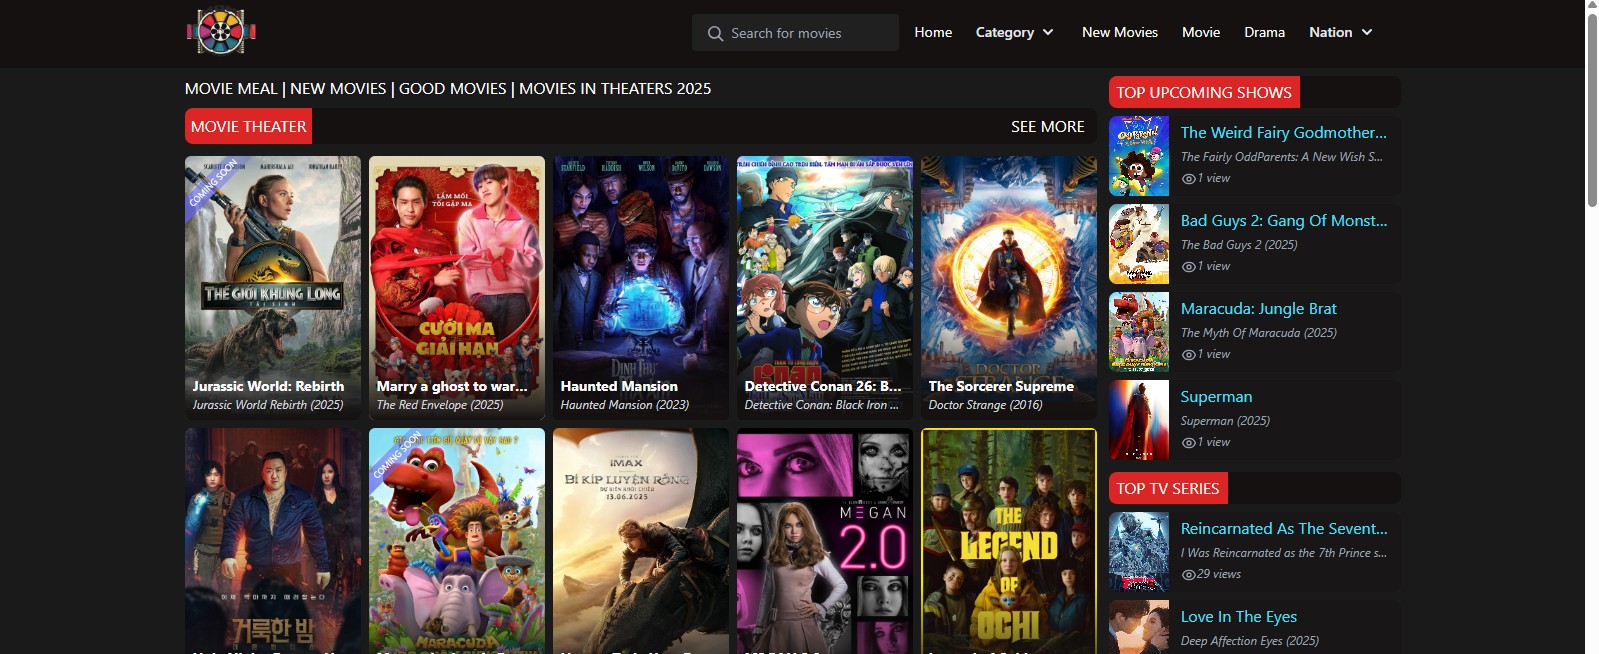Screen dimensions: 1599x654
Task: Open the Love In The Eyes thumbnail
Action: (1139, 627)
